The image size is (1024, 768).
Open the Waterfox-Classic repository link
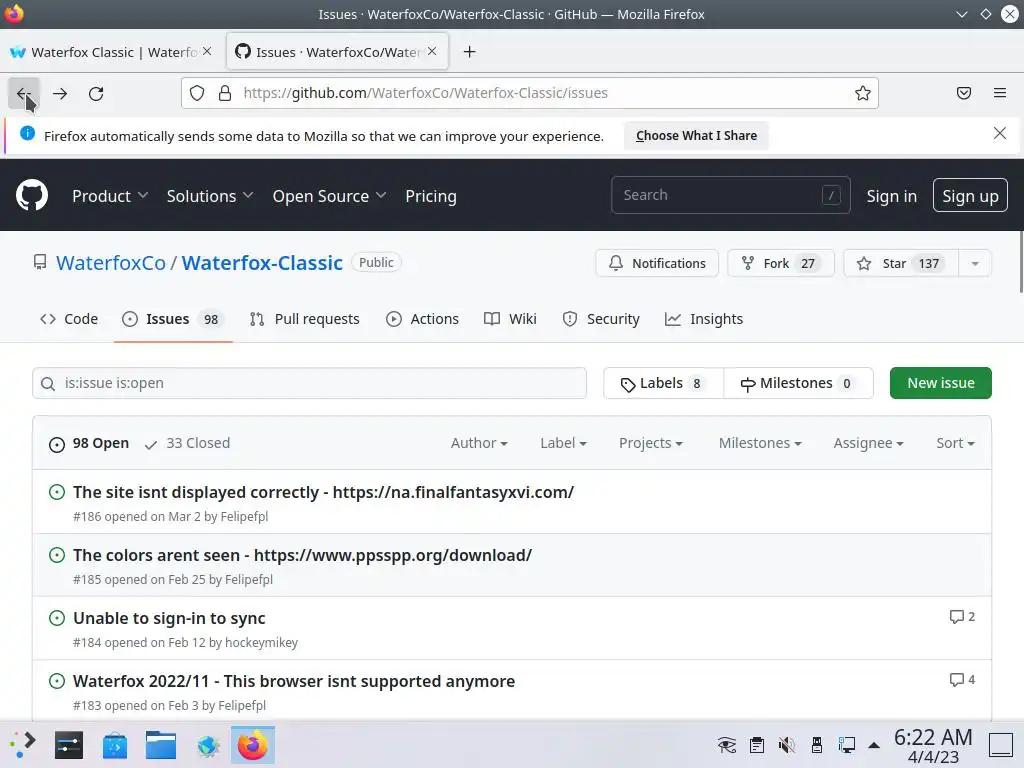pyautogui.click(x=262, y=263)
